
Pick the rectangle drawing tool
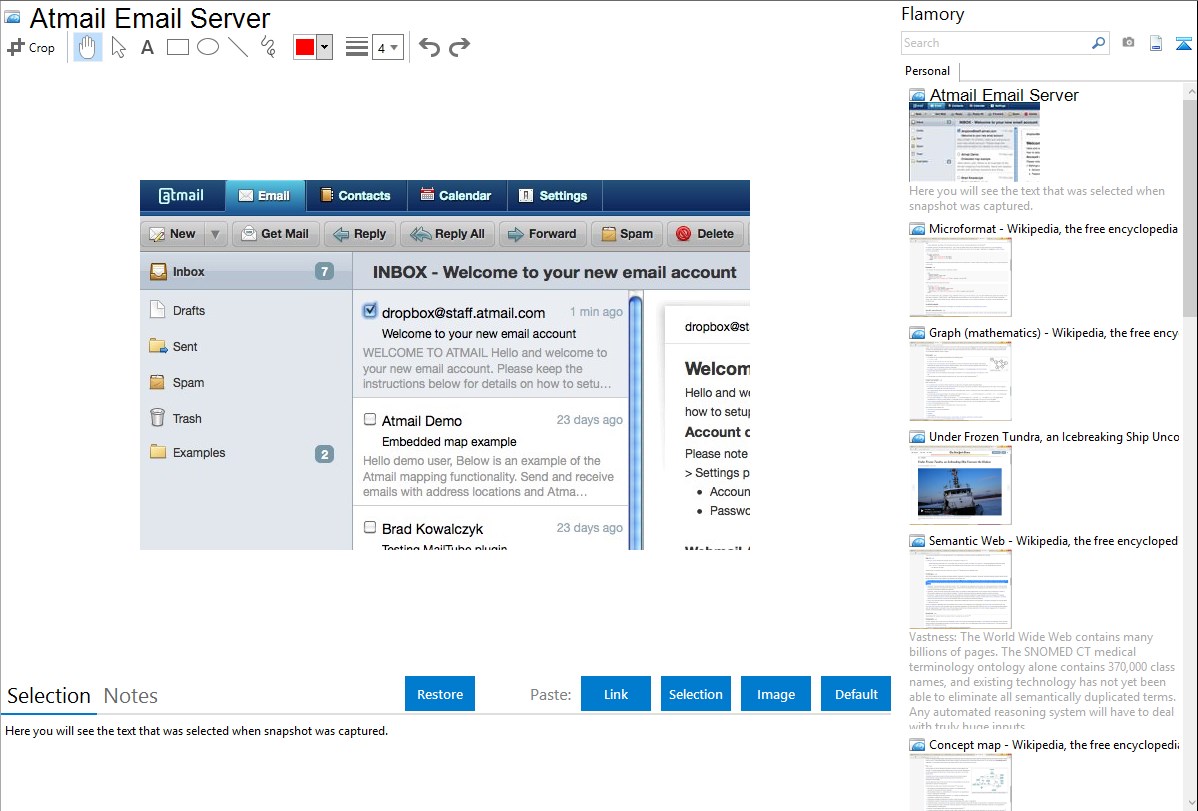177,47
